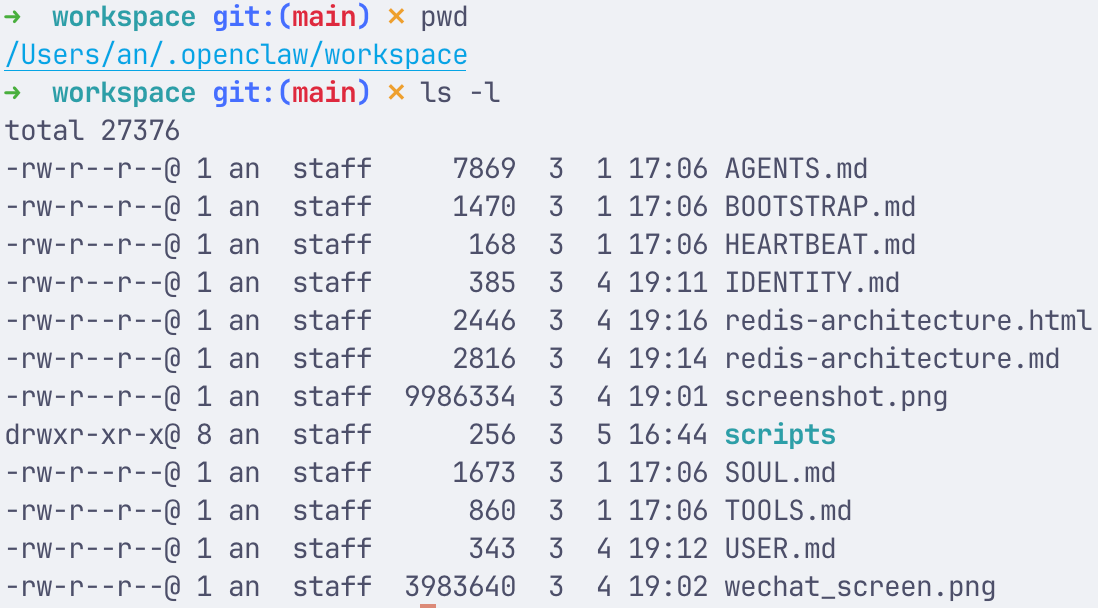Click the redis-architecture.md filename
The height and width of the screenshot is (608, 1098).
tap(892, 359)
